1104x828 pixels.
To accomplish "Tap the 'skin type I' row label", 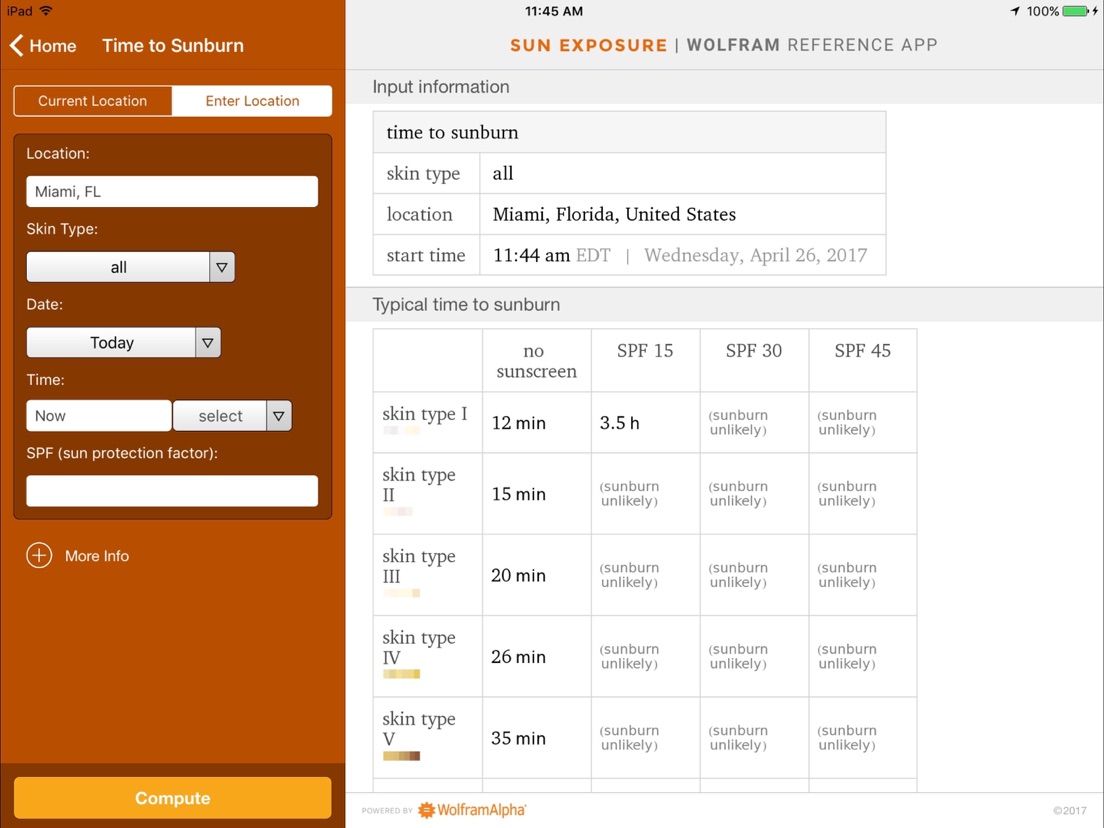I will pos(425,414).
